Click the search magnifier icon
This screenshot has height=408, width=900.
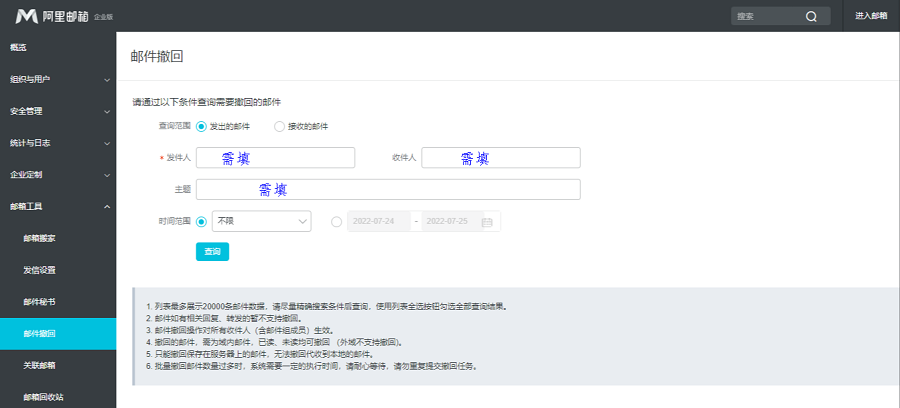pos(811,17)
